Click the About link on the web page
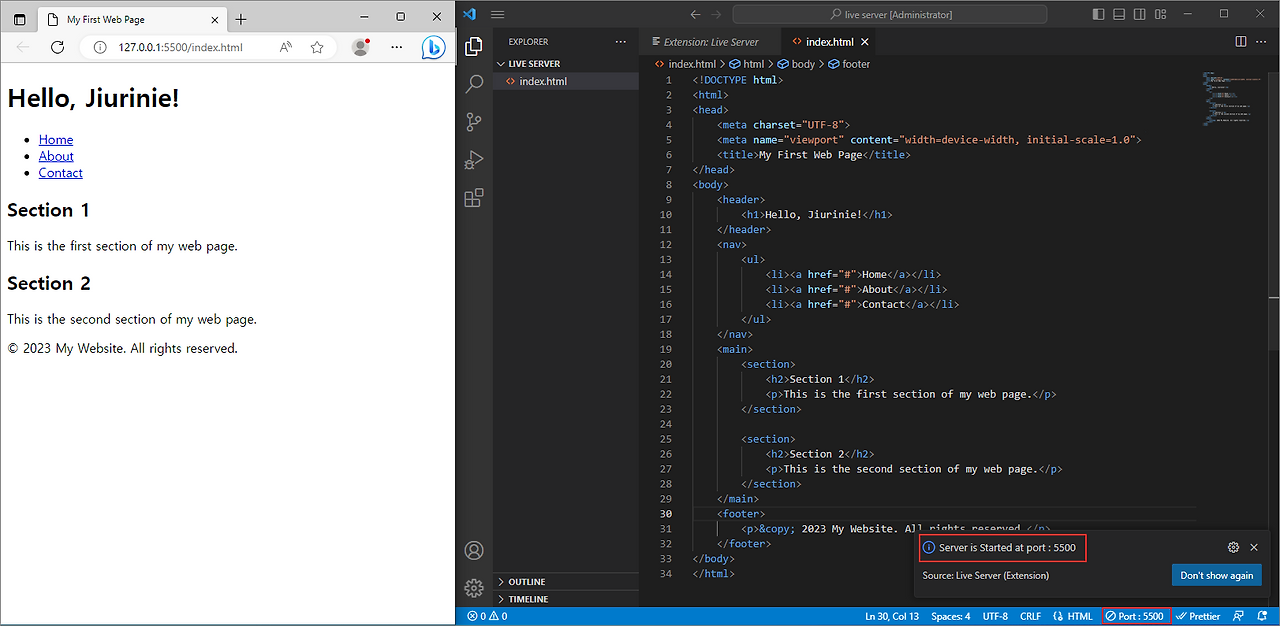Image resolution: width=1280 pixels, height=626 pixels. [x=56, y=156]
